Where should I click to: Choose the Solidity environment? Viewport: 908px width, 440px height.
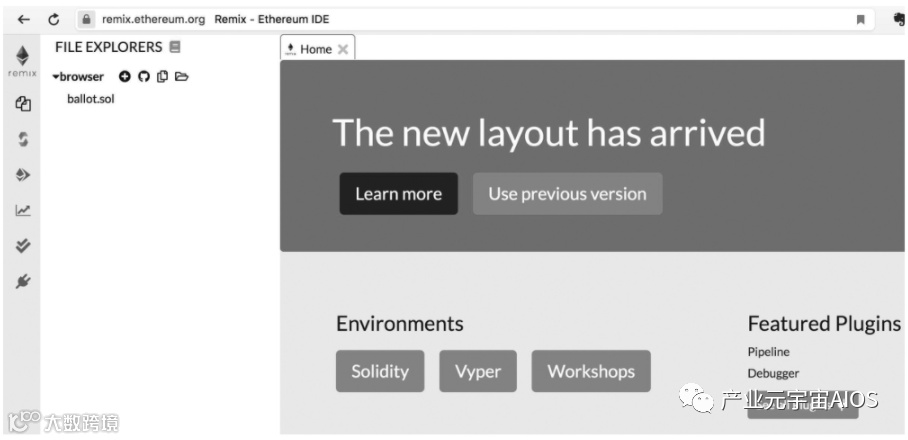pyautogui.click(x=380, y=371)
